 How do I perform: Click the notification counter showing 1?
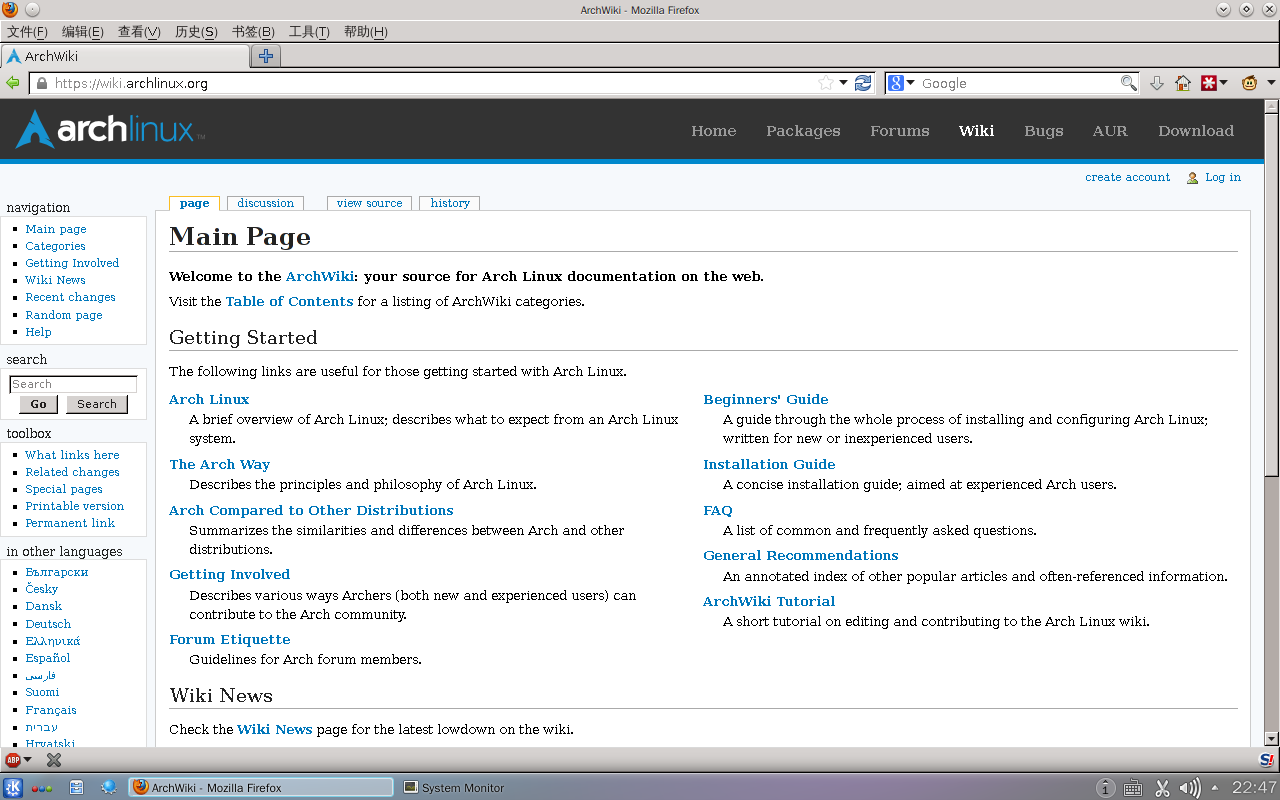(1105, 788)
